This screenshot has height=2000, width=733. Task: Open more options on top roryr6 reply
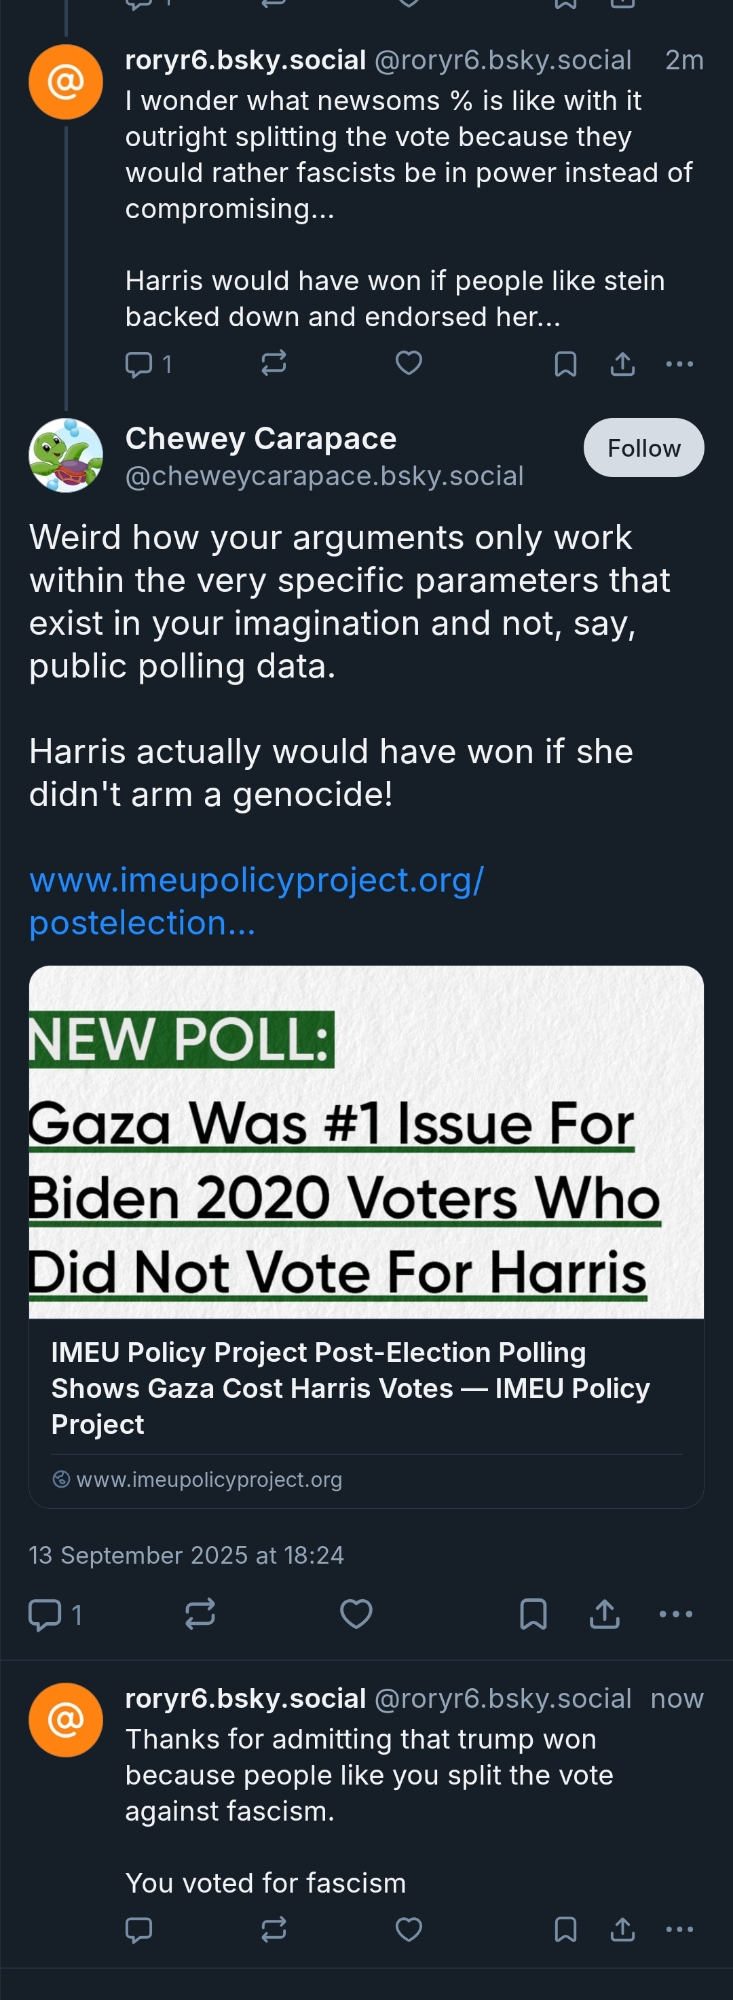point(679,364)
